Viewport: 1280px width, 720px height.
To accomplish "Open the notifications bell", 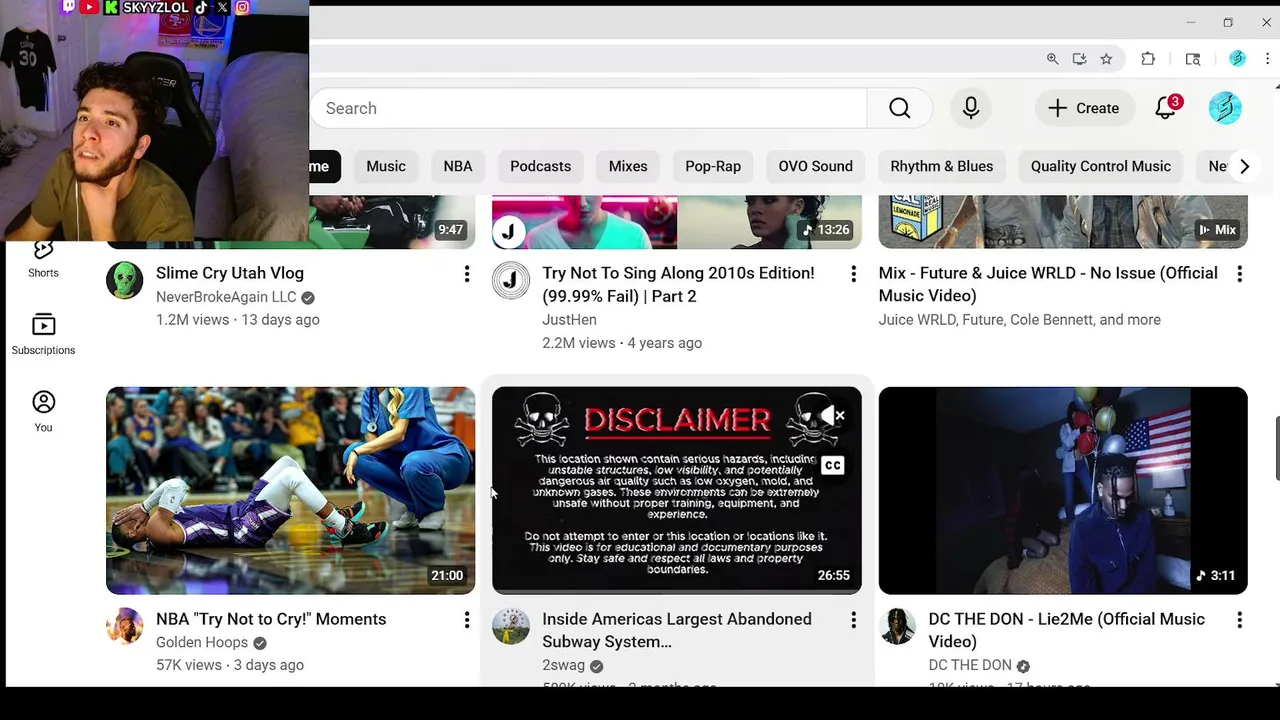I will (1166, 108).
